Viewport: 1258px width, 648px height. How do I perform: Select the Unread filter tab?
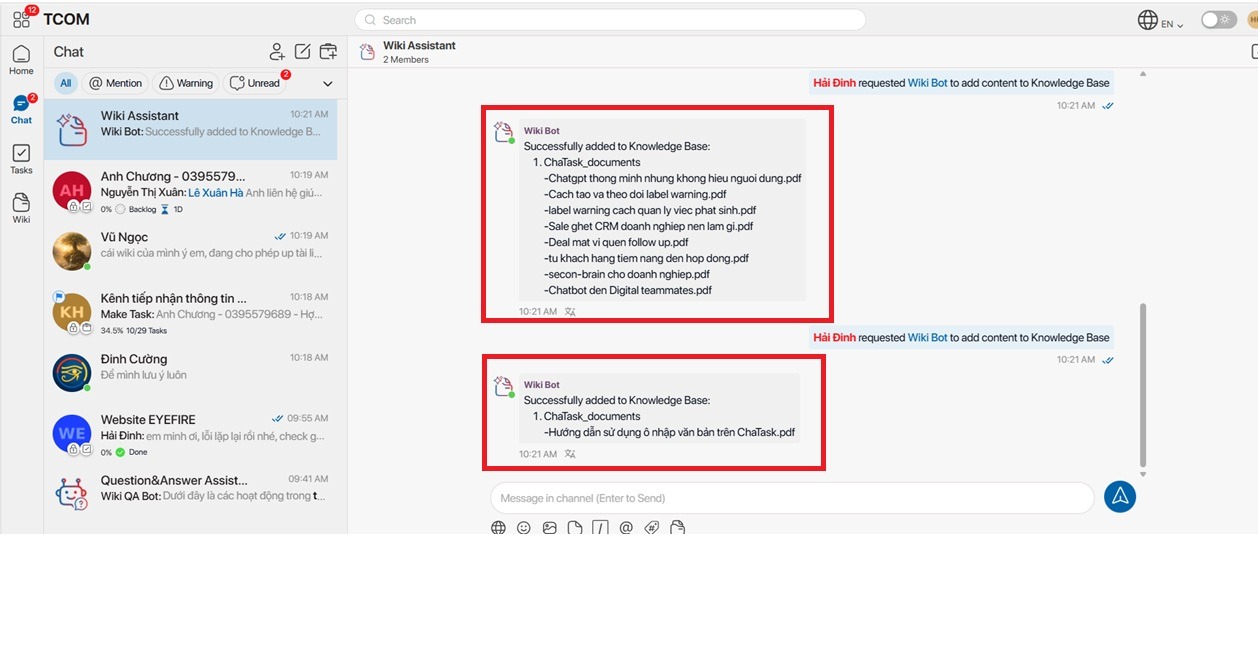[x=255, y=83]
